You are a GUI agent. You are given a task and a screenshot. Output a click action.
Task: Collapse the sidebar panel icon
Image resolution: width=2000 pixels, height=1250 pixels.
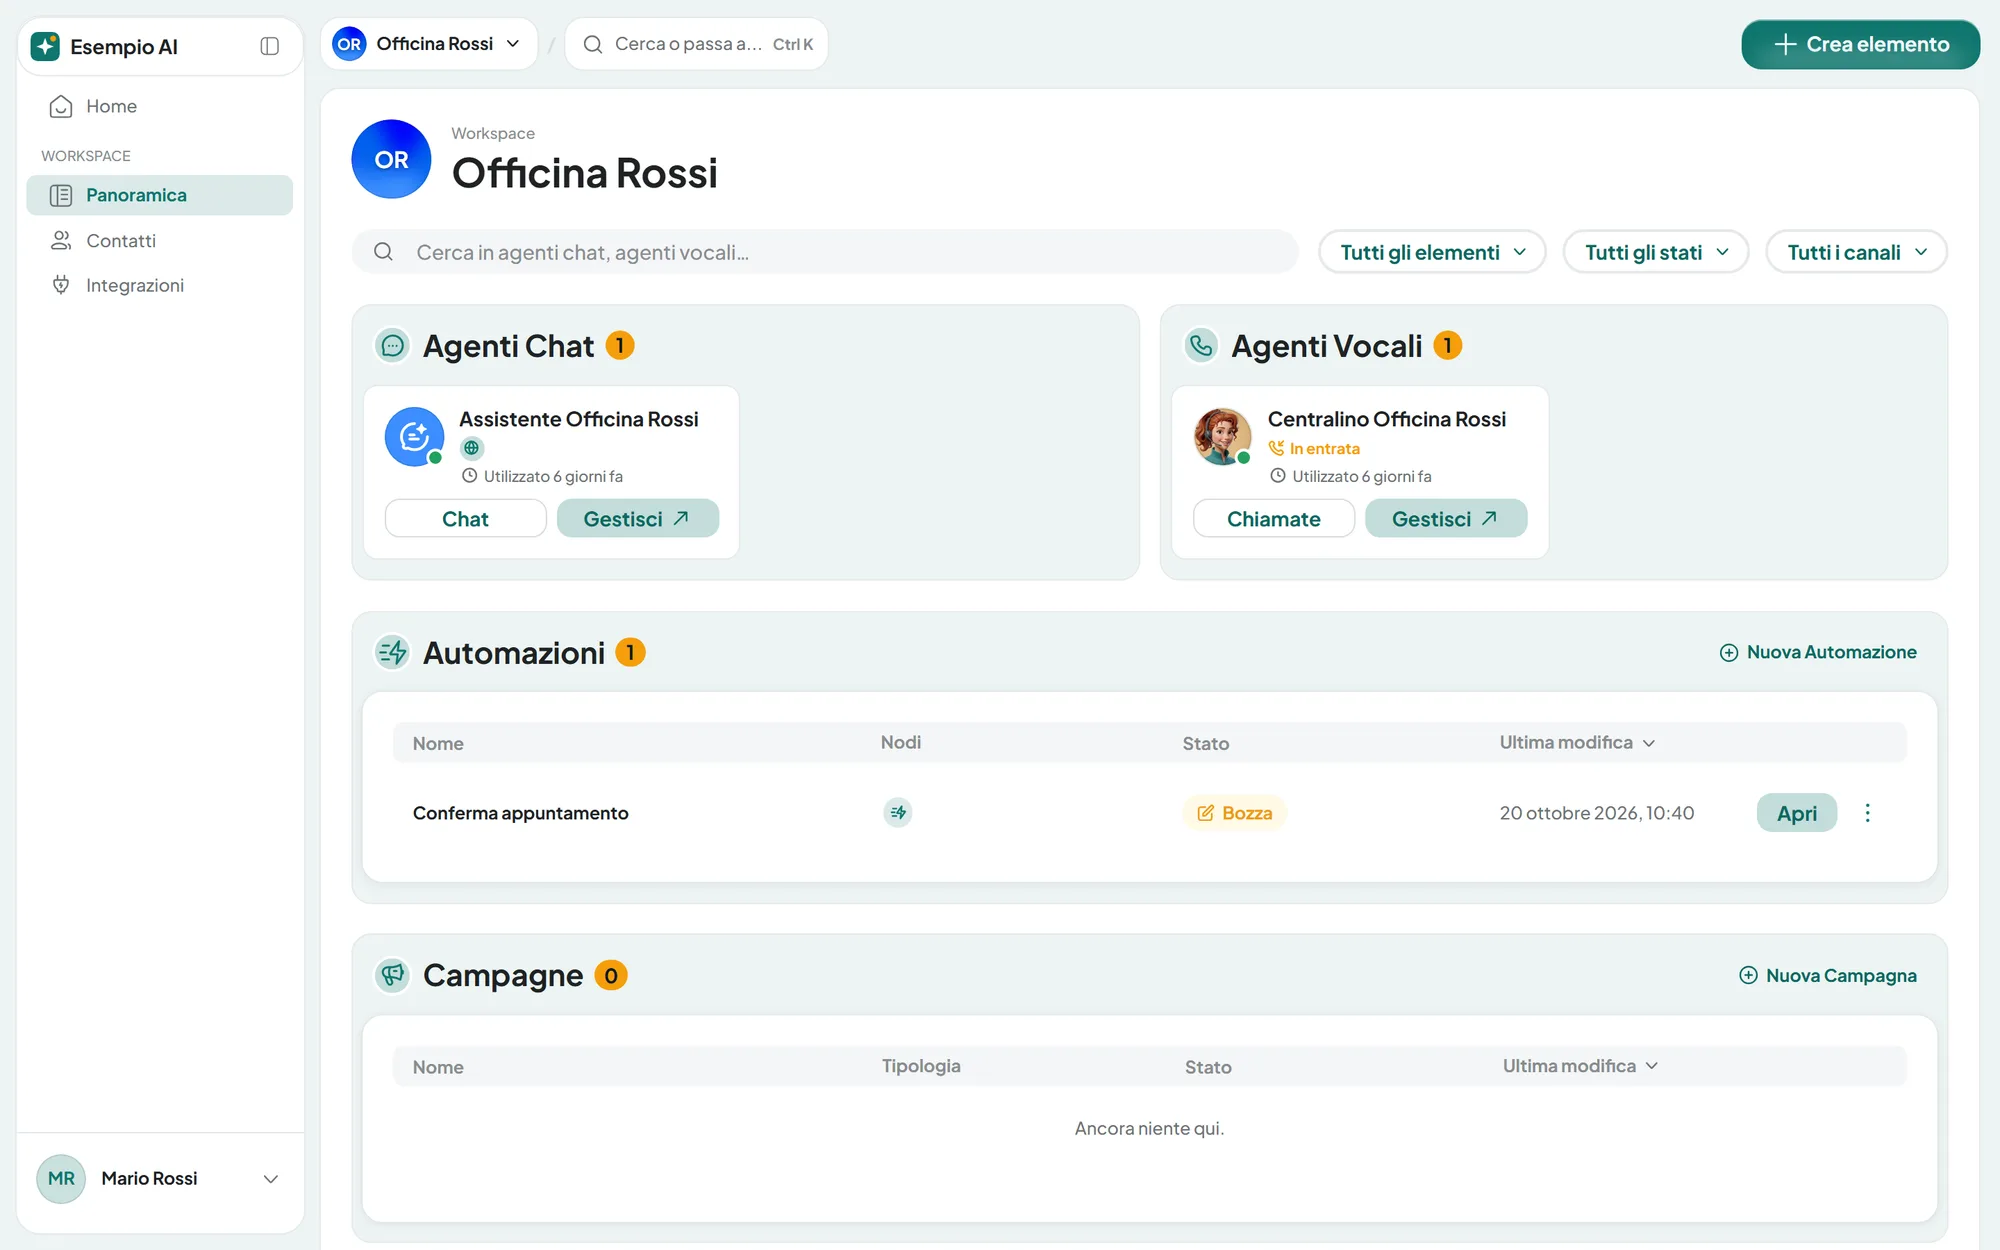[x=269, y=46]
